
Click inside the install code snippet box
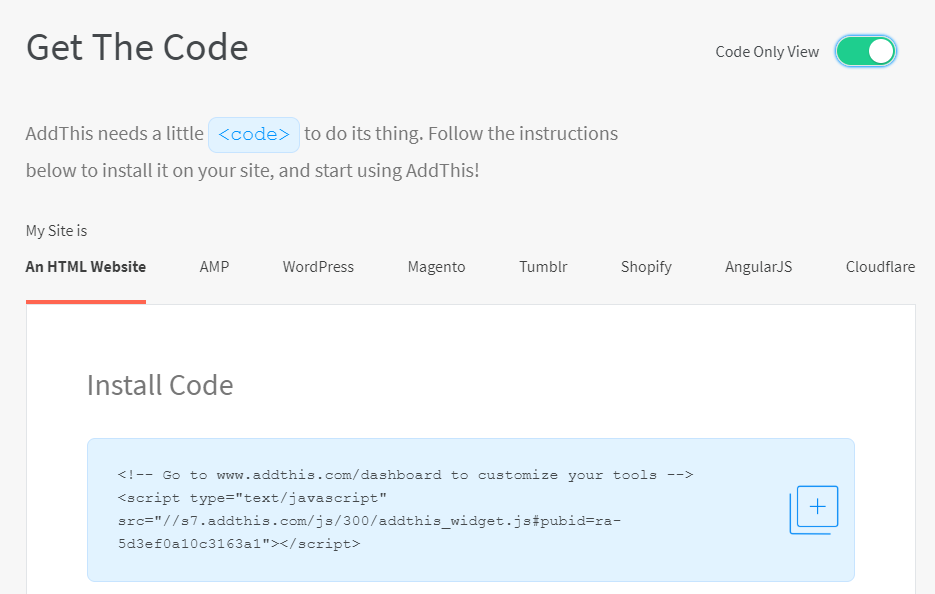[x=471, y=510]
